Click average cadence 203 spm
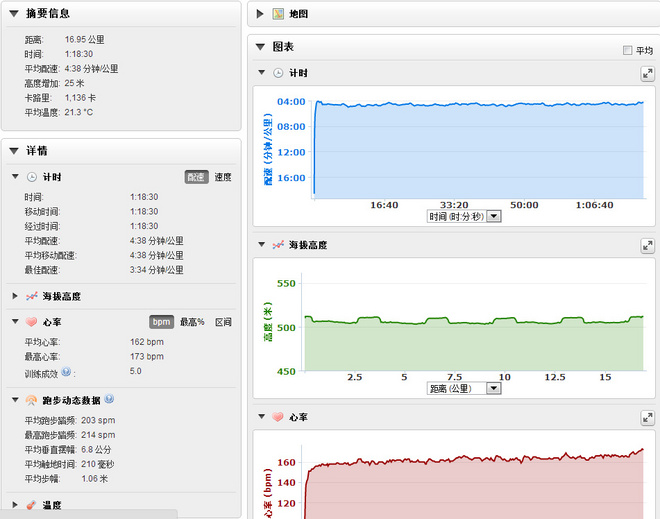The image size is (660, 519). point(98,421)
